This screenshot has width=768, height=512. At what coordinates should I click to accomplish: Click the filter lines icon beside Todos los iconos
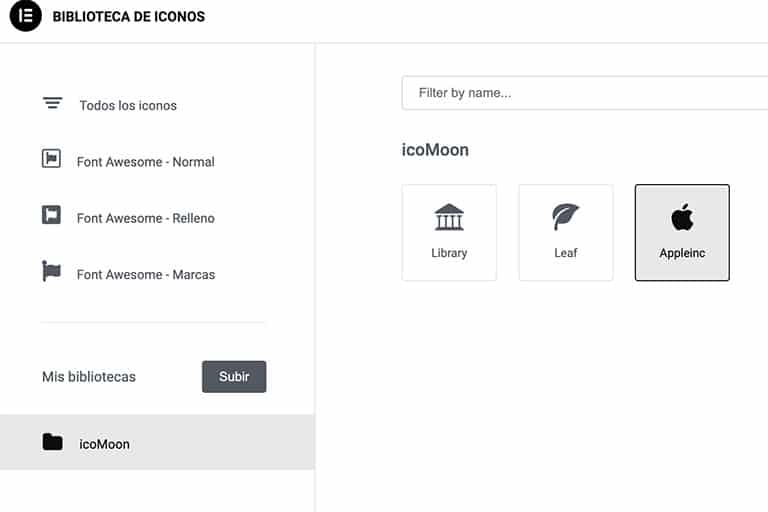52,103
